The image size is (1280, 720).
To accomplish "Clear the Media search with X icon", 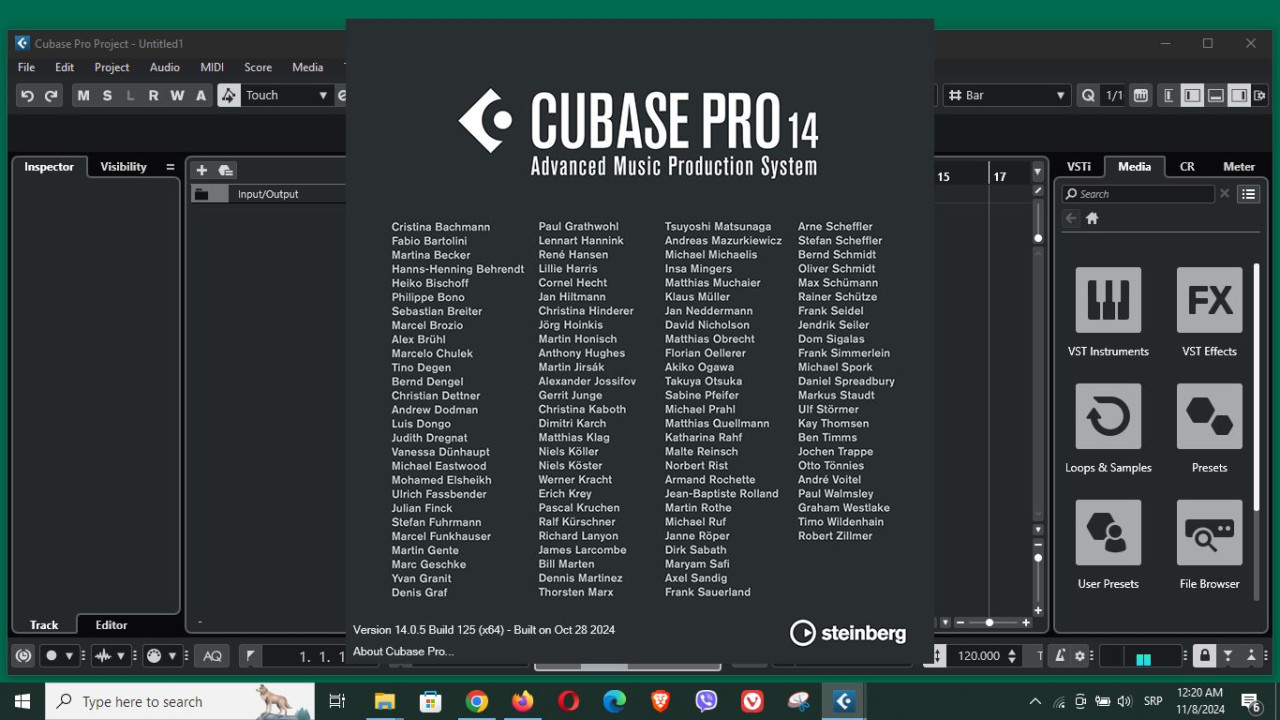I will (1224, 194).
